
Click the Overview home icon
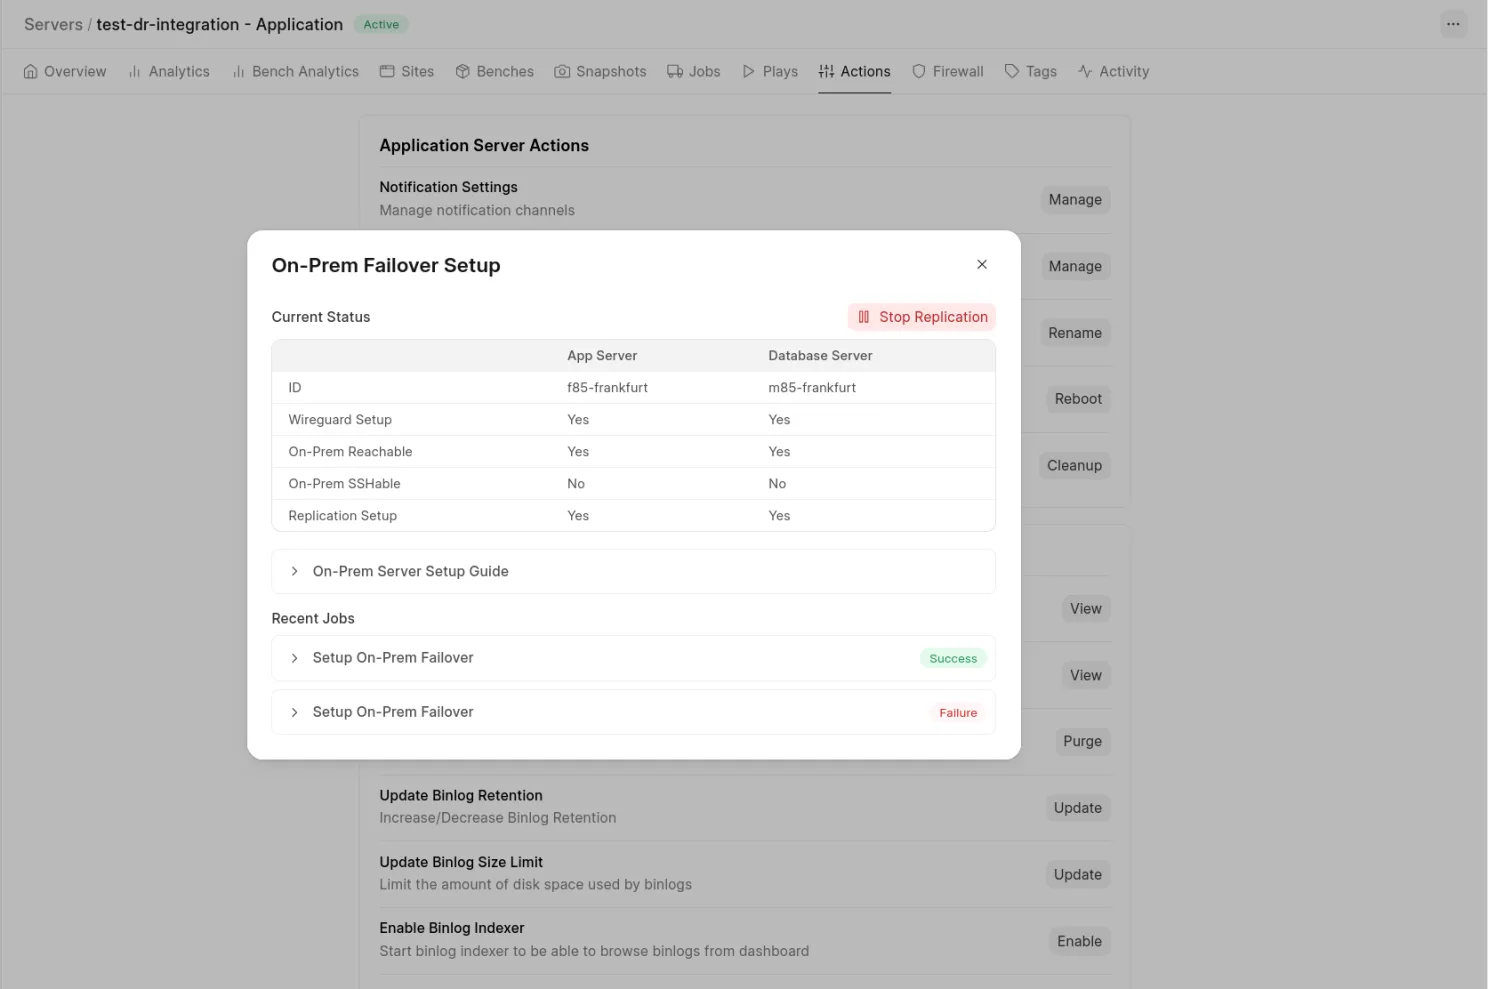(31, 72)
